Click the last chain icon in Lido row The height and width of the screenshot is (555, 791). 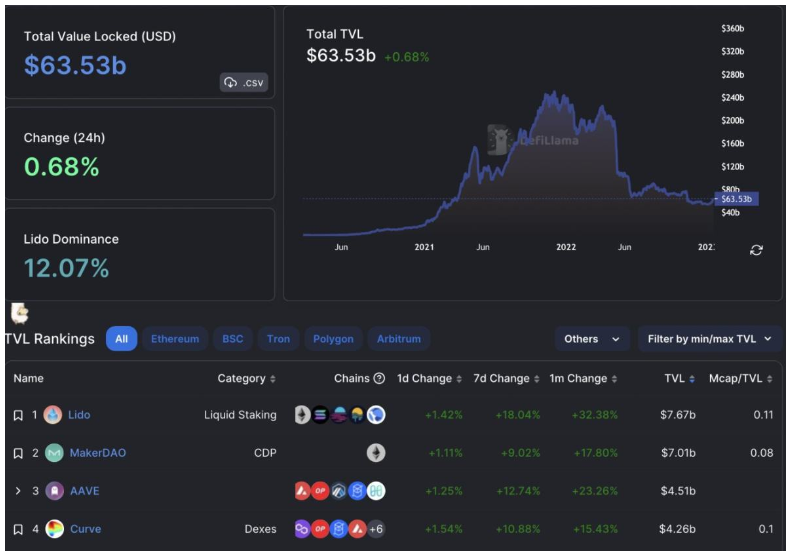[x=376, y=415]
